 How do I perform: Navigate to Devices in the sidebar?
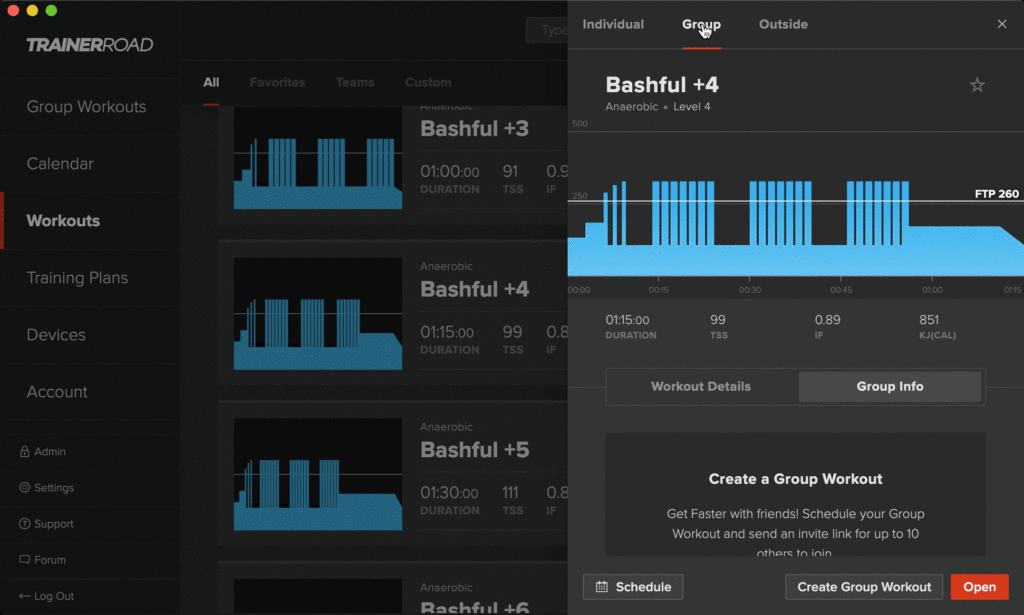57,335
